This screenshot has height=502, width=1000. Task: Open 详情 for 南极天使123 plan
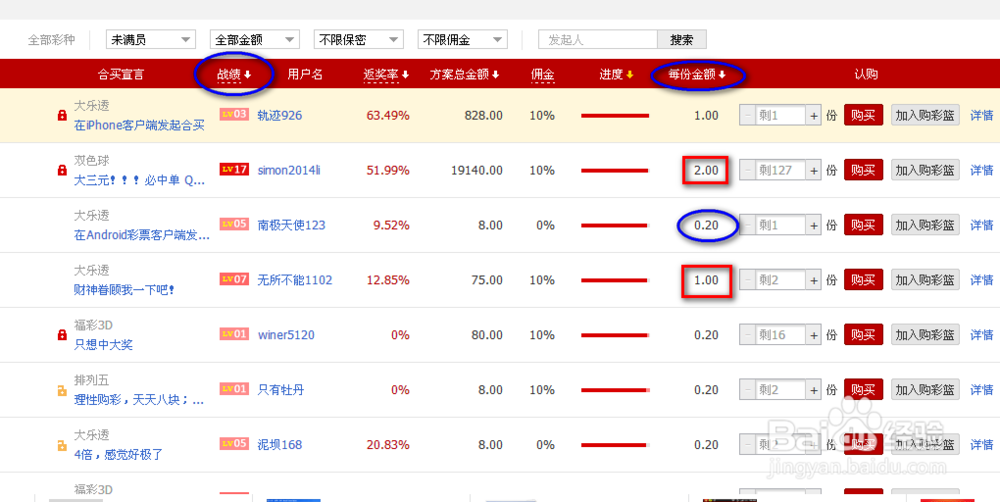tap(982, 225)
